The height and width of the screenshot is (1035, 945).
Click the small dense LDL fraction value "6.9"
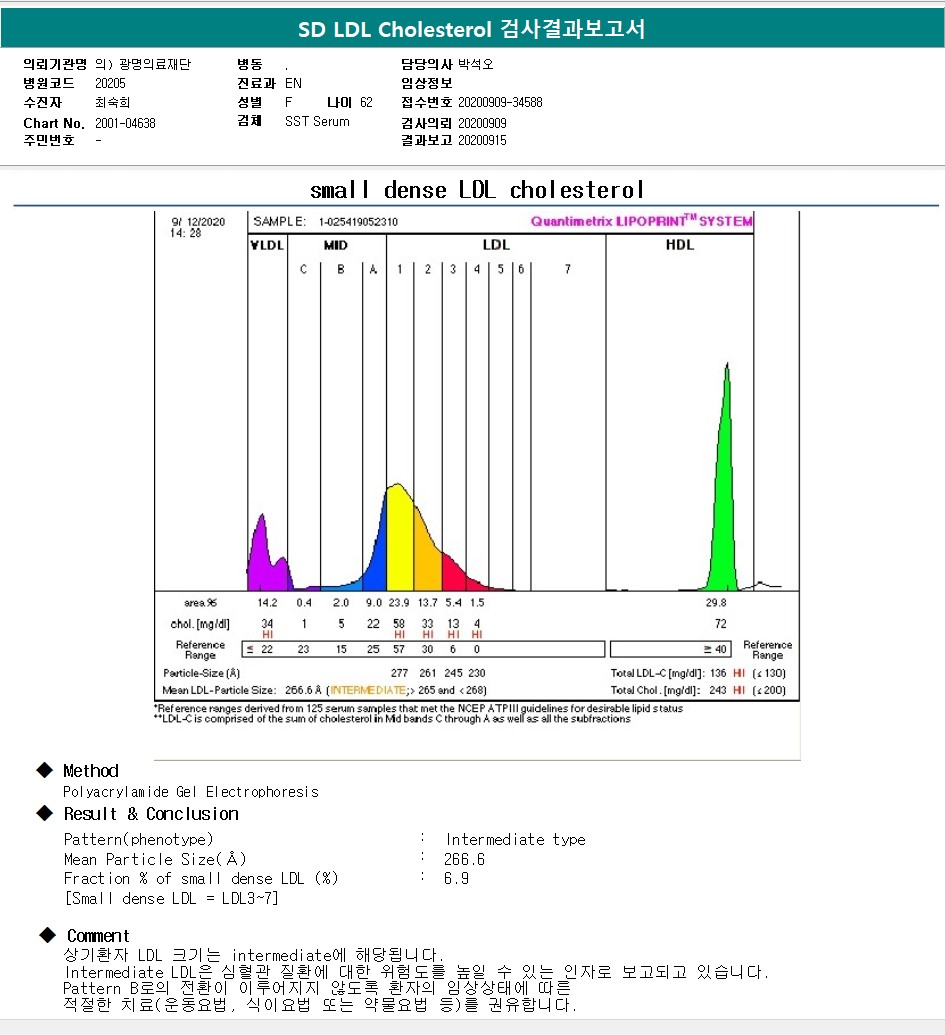[x=456, y=879]
